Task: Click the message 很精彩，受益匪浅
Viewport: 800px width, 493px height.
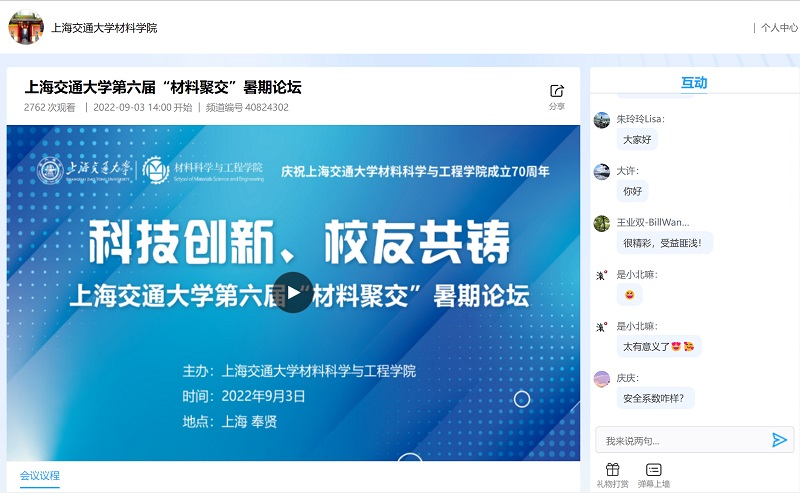Action: pos(665,243)
